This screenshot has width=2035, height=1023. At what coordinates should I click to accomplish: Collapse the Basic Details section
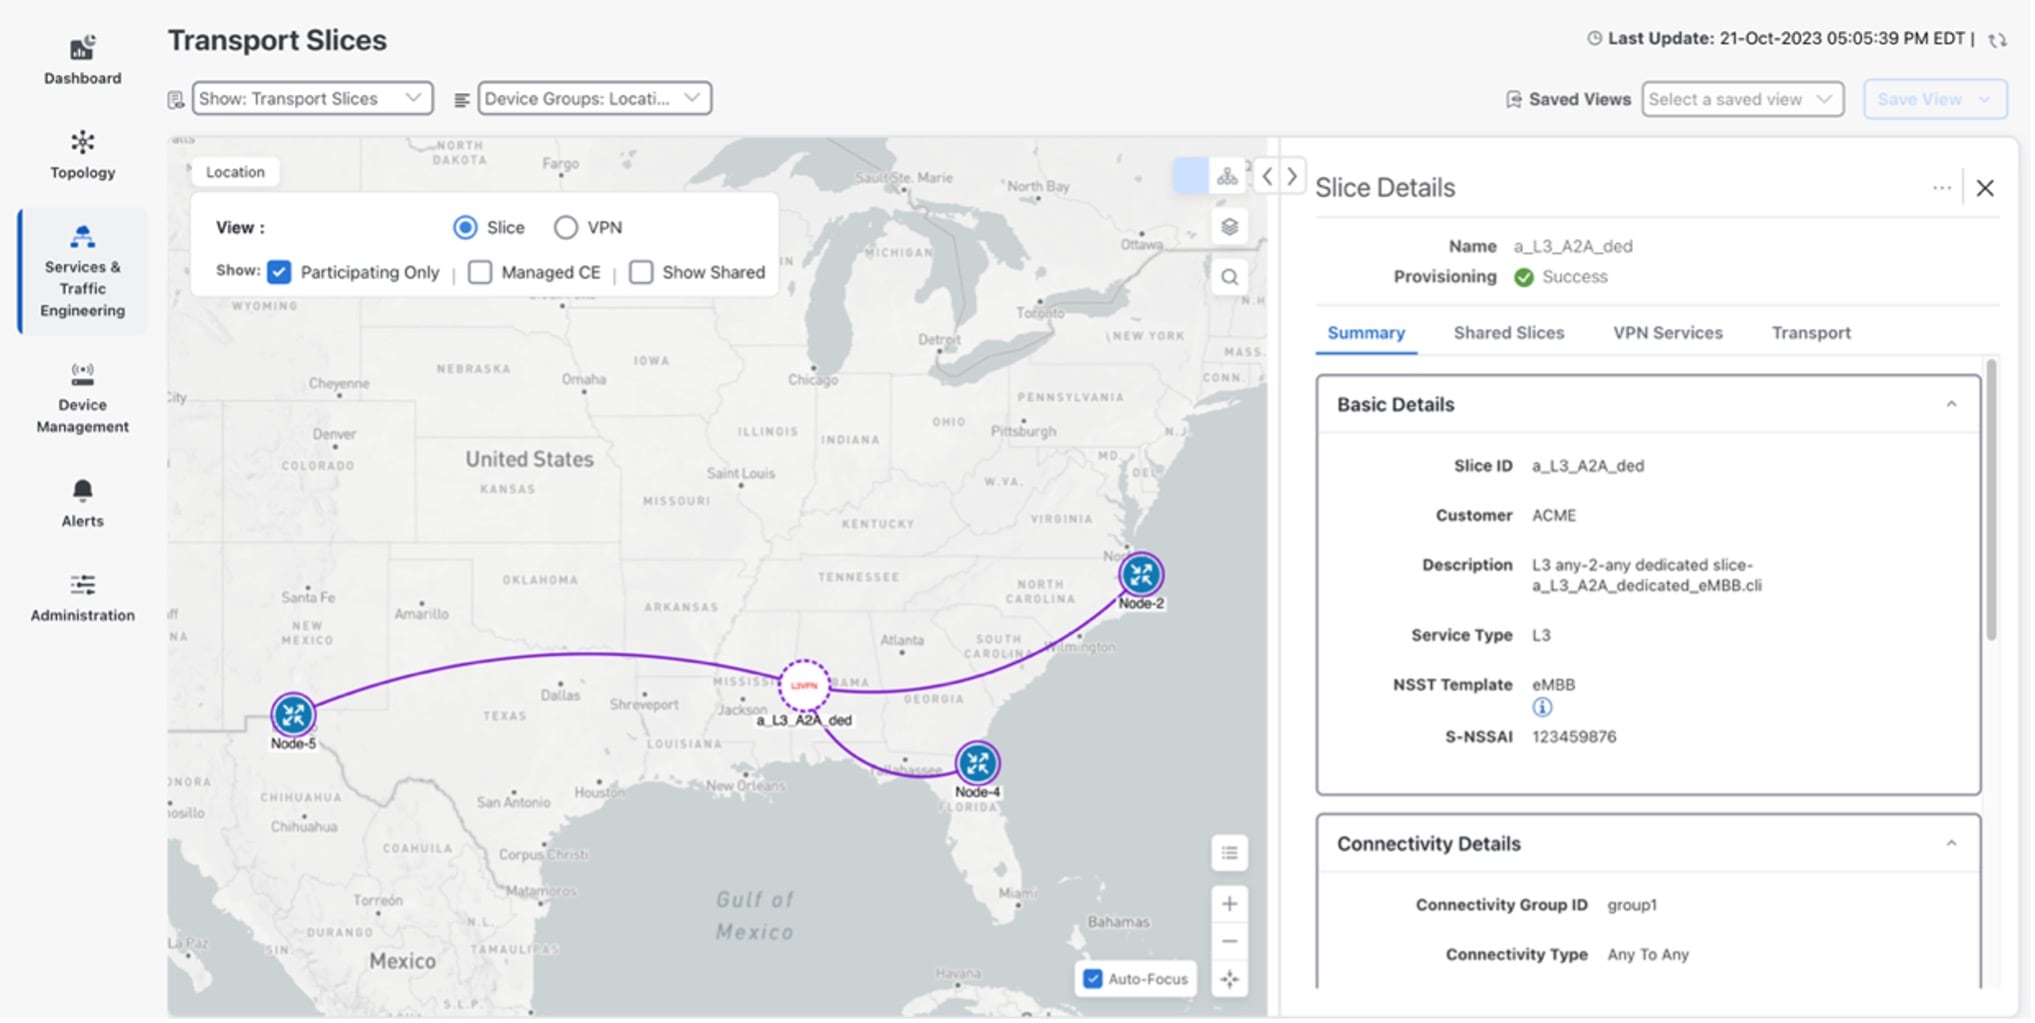pos(1950,404)
